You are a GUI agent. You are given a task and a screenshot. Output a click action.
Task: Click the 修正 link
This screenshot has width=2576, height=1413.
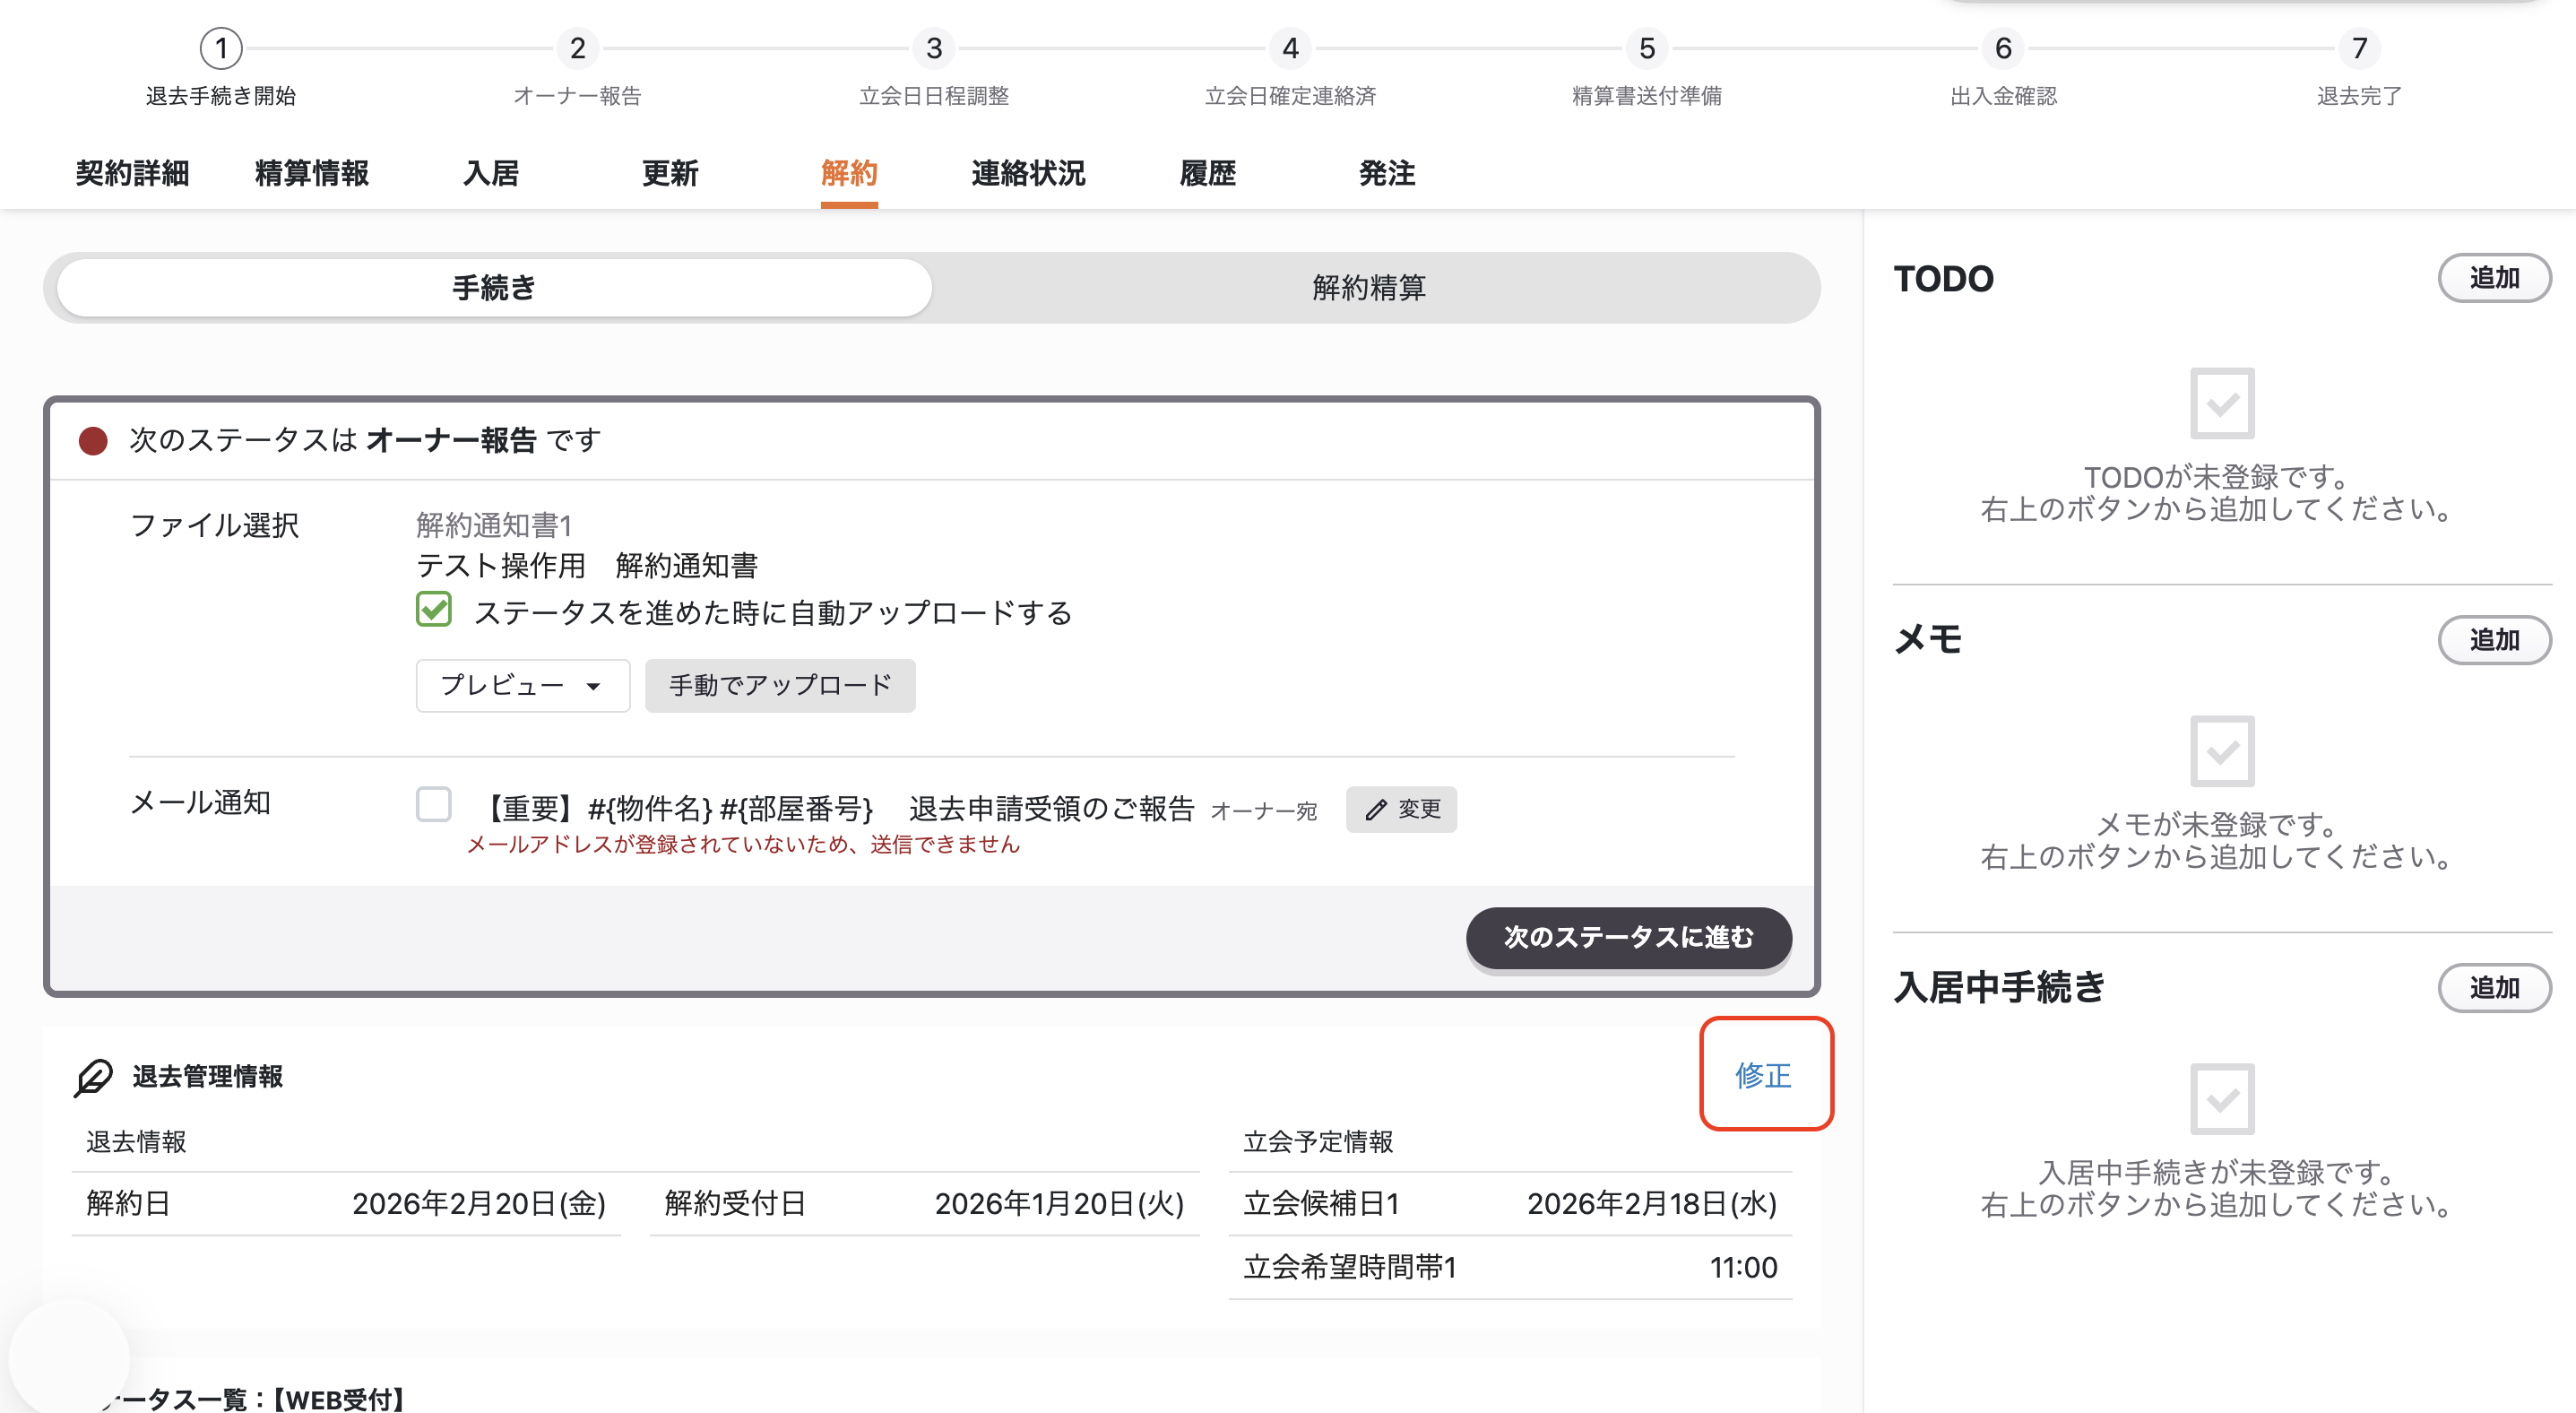click(x=1764, y=1075)
